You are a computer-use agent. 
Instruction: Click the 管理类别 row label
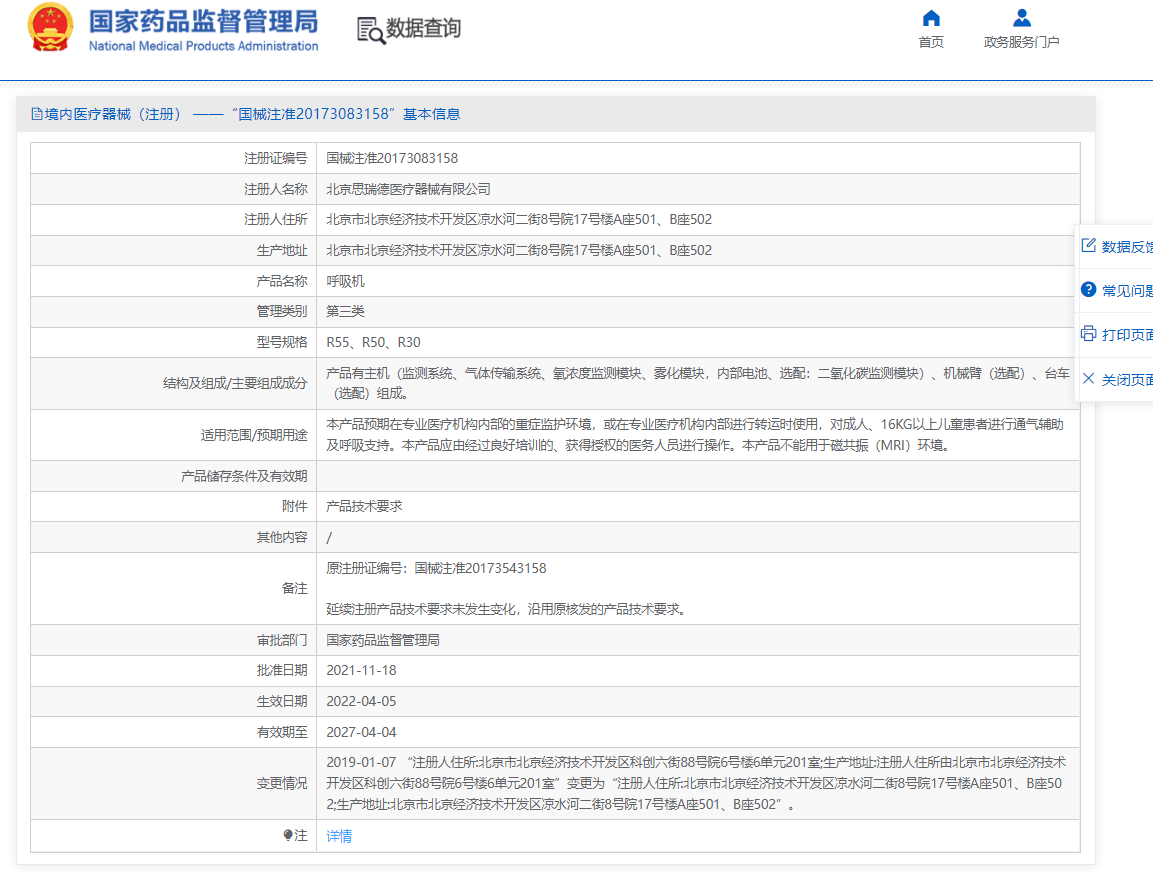[282, 311]
